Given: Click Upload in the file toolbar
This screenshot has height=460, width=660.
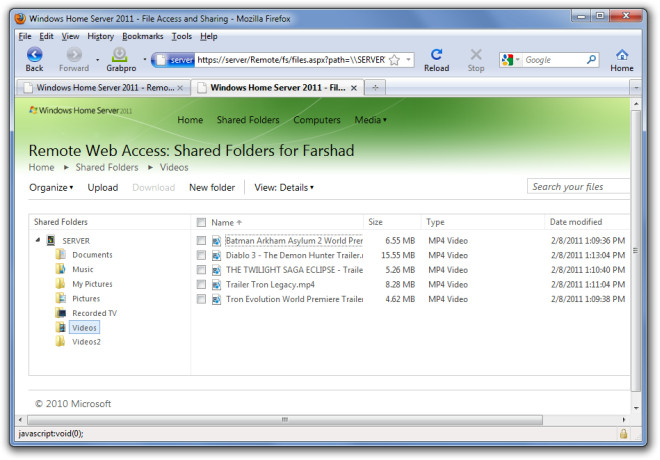Looking at the screenshot, I should click(103, 188).
